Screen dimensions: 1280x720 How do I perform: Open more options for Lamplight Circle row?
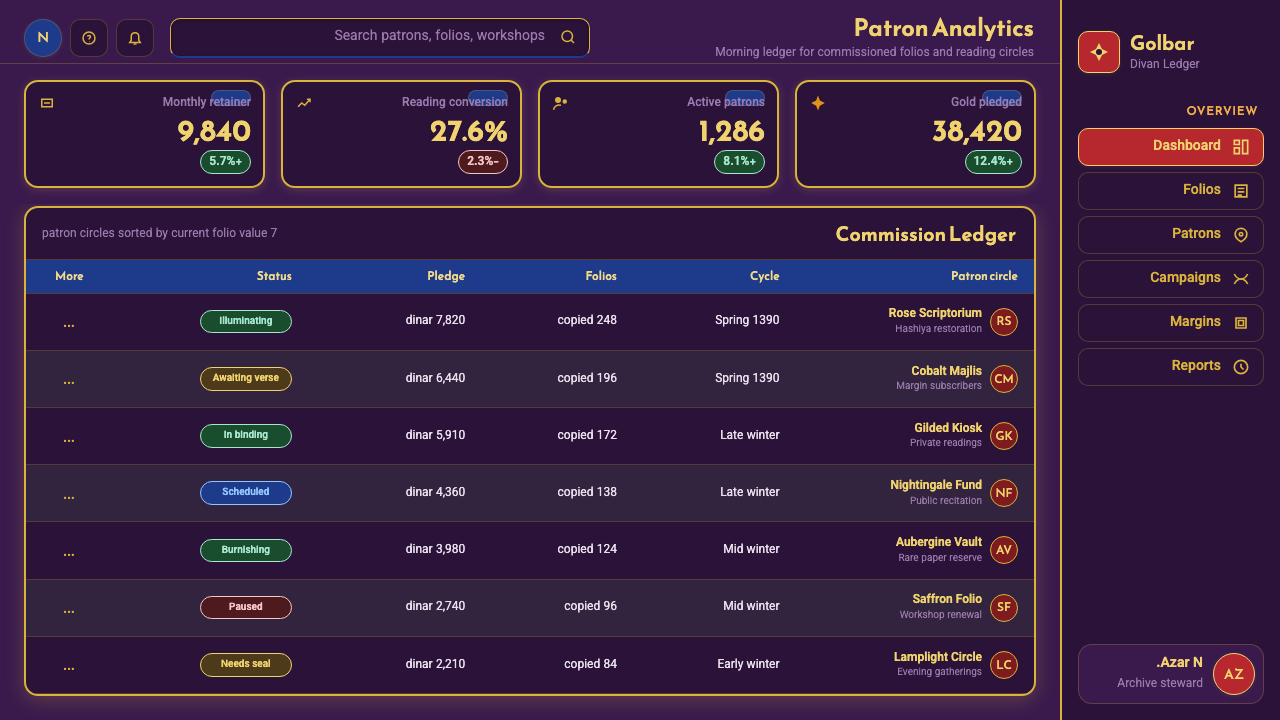[69, 665]
